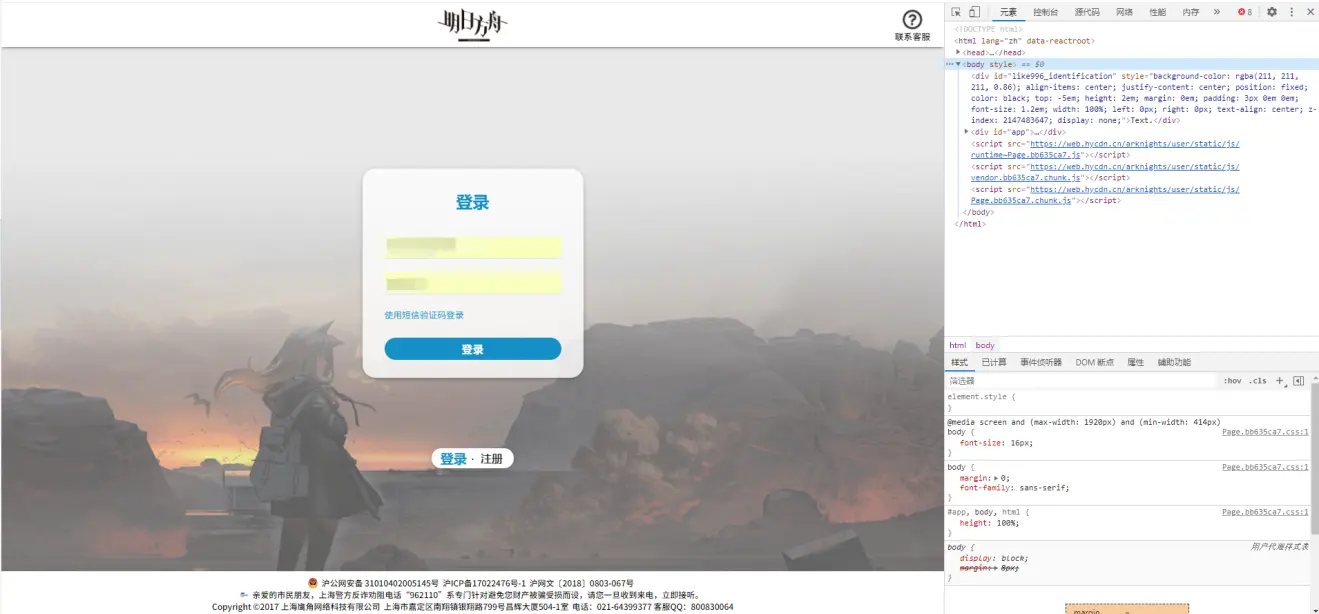Select the 属性 Properties subtab
1319x614 pixels.
tap(1136, 362)
